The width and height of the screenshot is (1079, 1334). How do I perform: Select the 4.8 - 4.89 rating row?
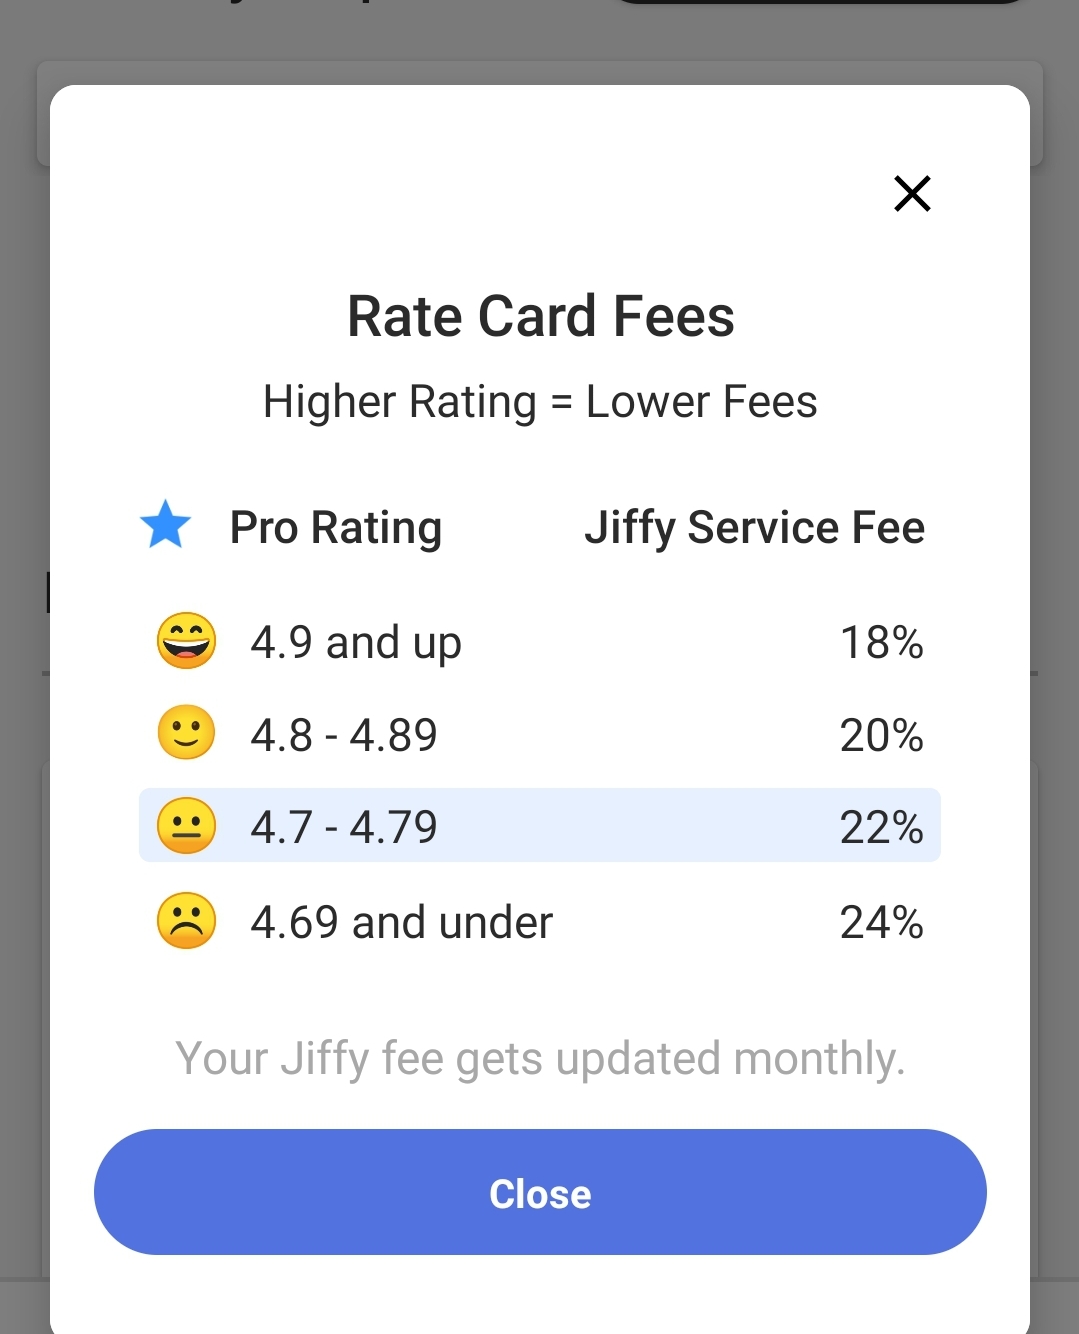tap(540, 734)
